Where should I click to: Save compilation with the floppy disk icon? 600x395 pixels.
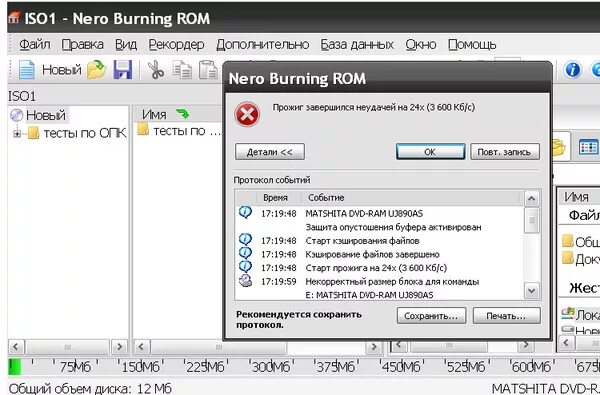[122, 70]
